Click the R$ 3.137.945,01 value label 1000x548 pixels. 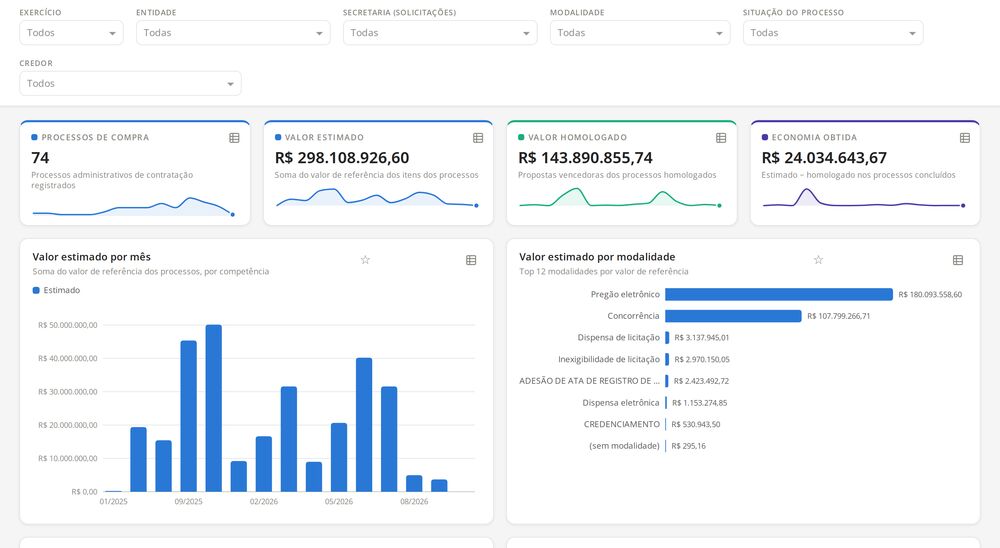pos(702,337)
